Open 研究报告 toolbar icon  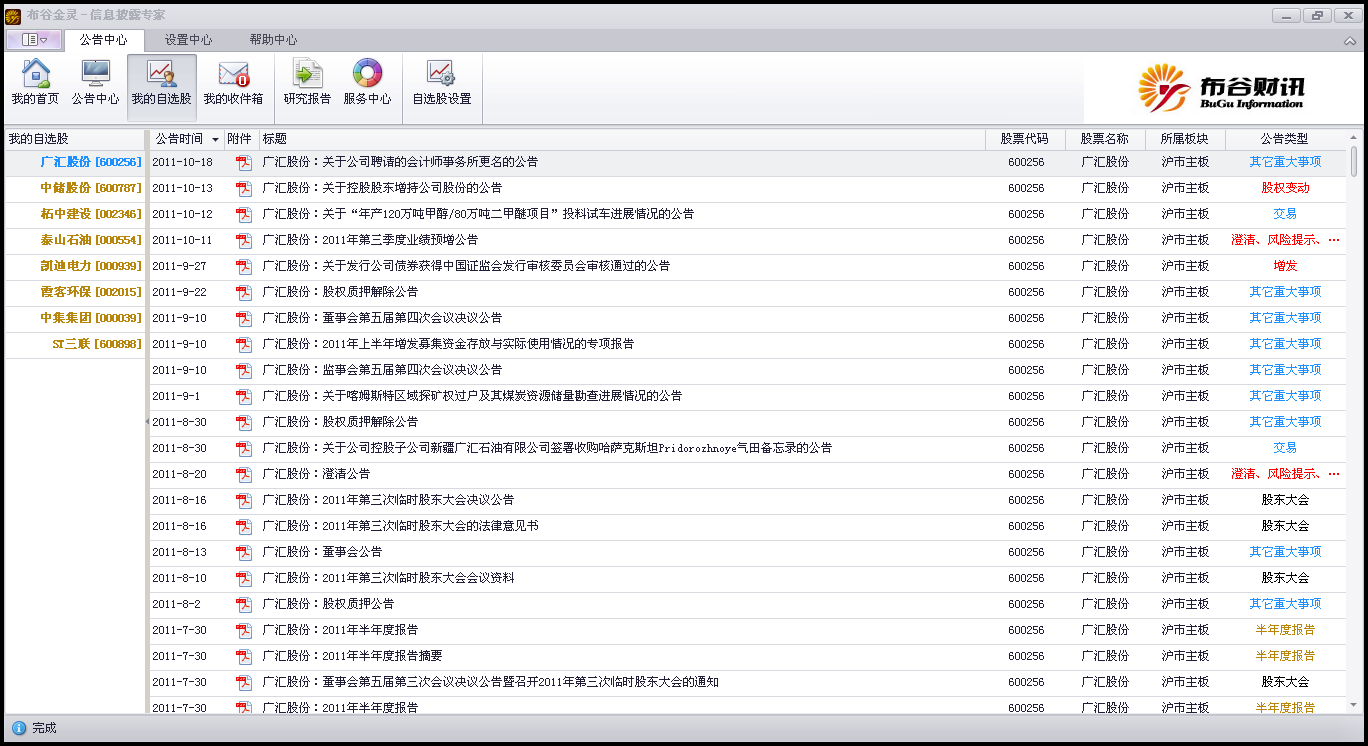(x=307, y=83)
